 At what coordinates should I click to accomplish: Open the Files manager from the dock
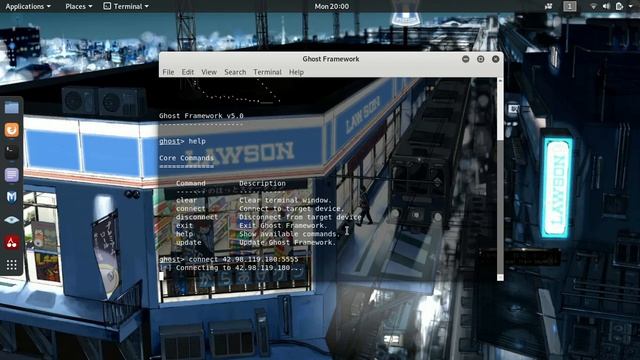coord(11,108)
